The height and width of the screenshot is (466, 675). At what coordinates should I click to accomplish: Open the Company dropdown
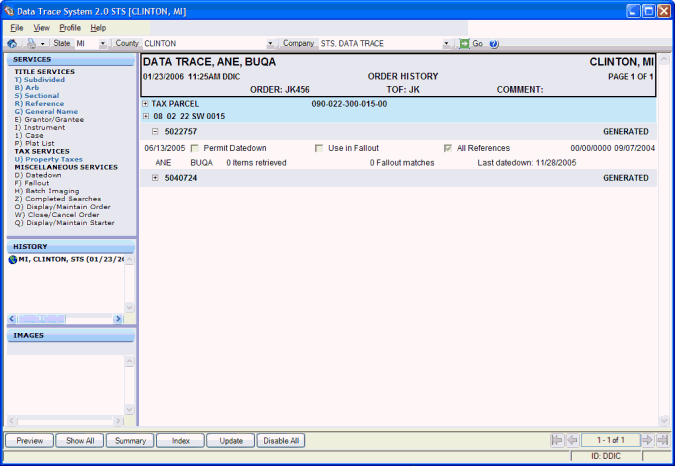tap(446, 43)
